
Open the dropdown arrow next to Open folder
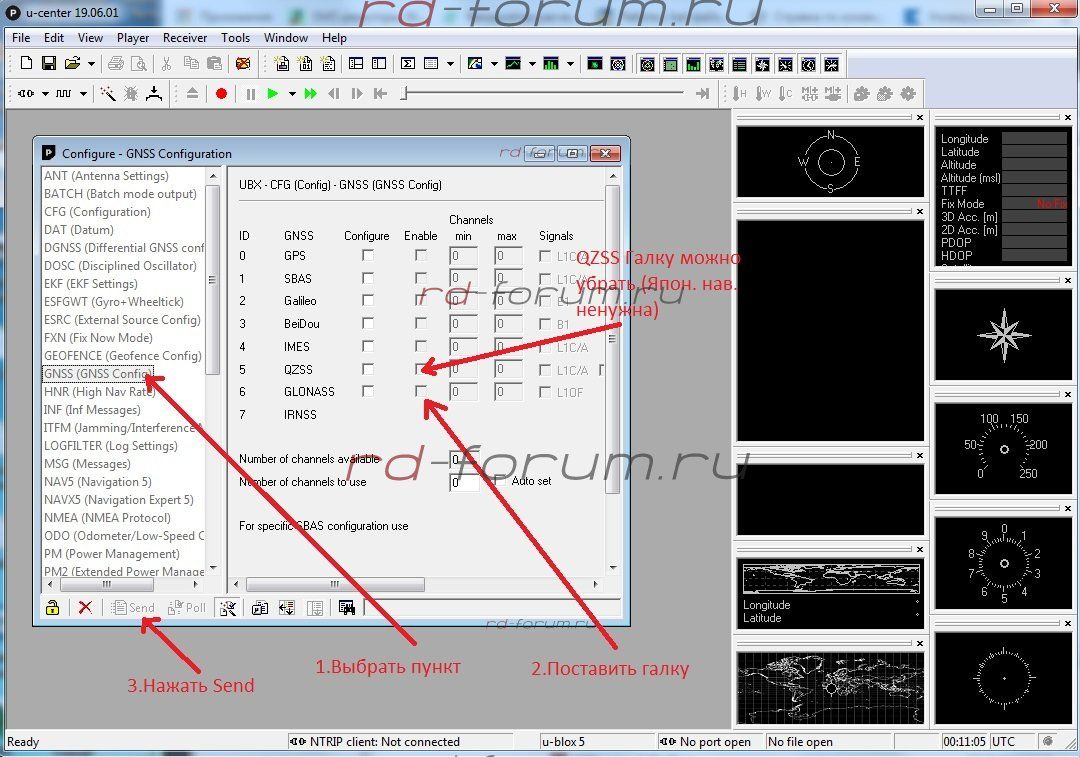pos(90,63)
